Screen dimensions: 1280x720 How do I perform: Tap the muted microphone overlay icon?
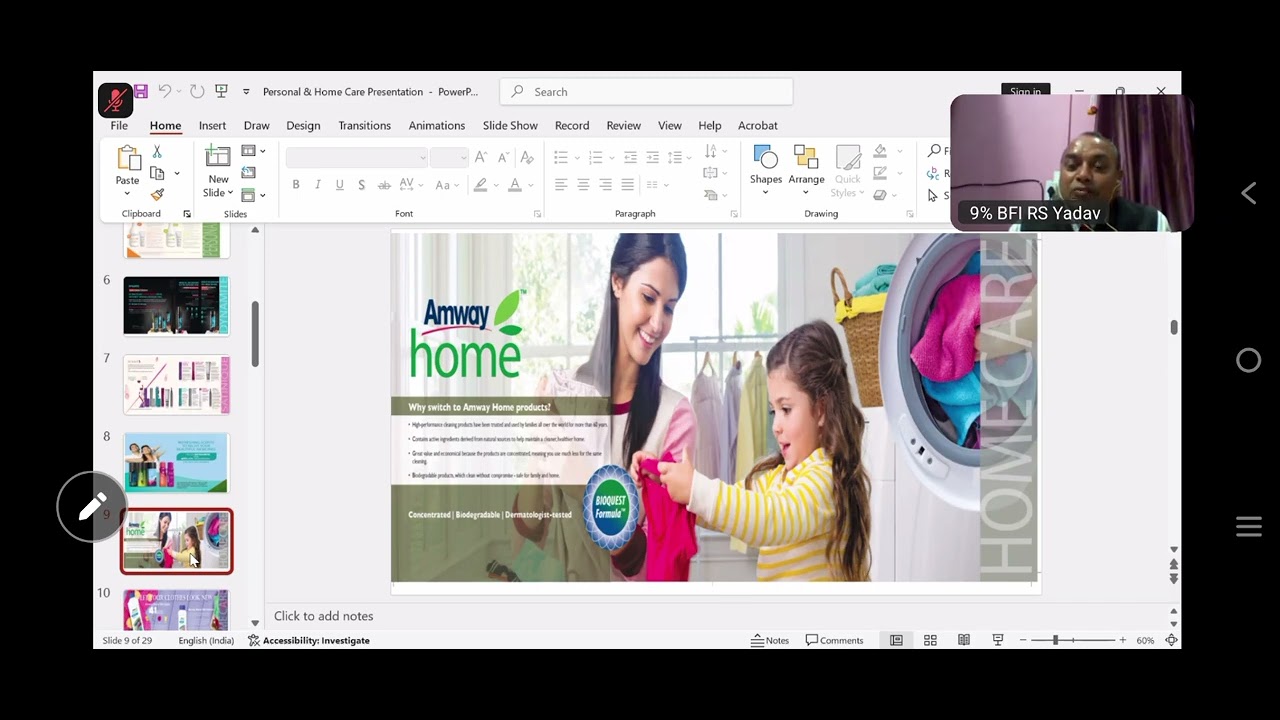pos(115,100)
